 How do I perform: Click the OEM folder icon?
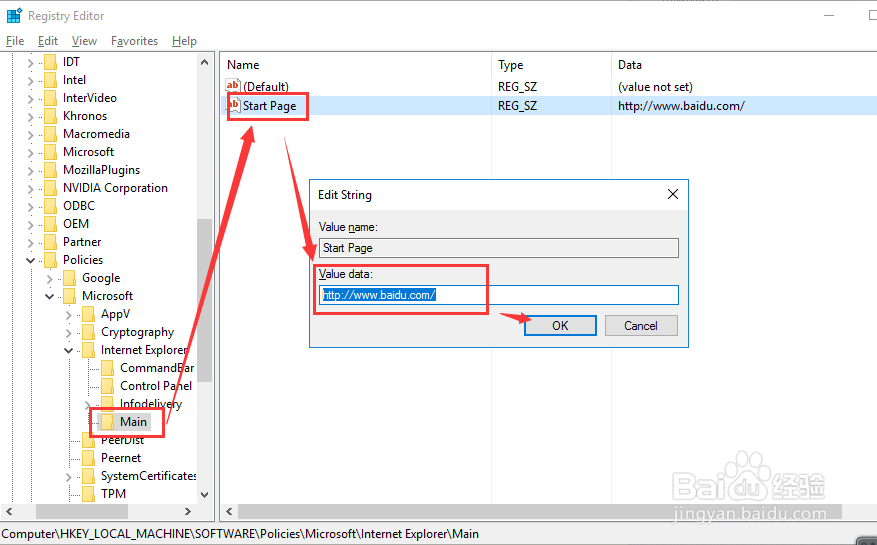(50, 224)
